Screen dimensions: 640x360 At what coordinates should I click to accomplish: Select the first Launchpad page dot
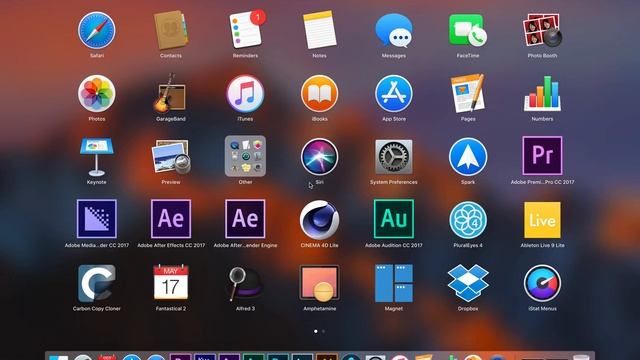point(316,331)
